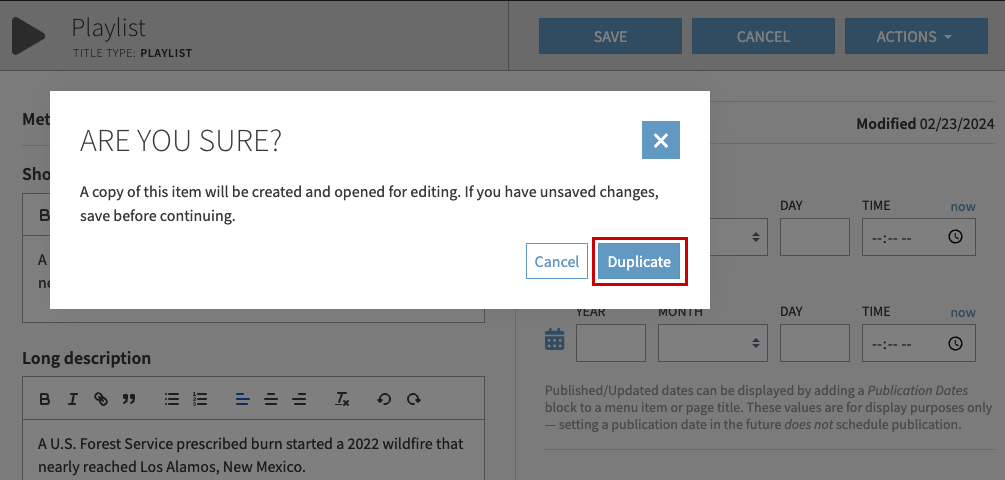Confirm with the Duplicate button
The image size is (1005, 480).
coord(639,262)
